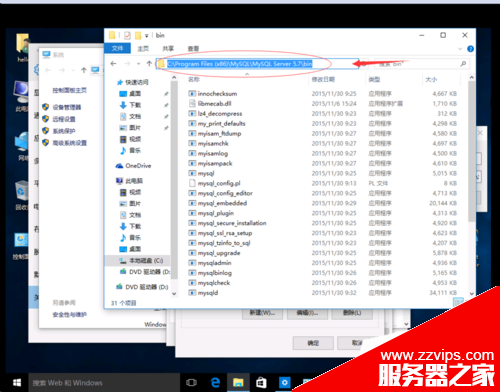Screen dimensions: 500x392
Task: Open 桌面 under 快速访问
Action: pos(135,94)
